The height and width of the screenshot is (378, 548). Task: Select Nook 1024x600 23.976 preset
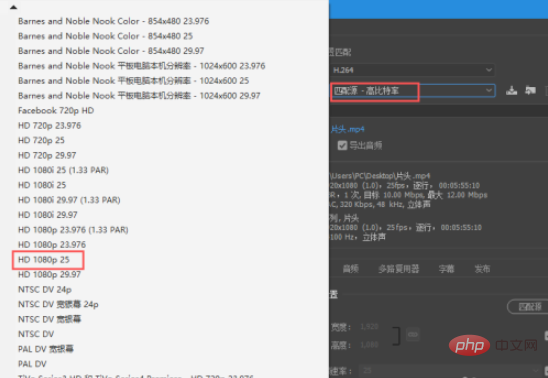pos(142,66)
